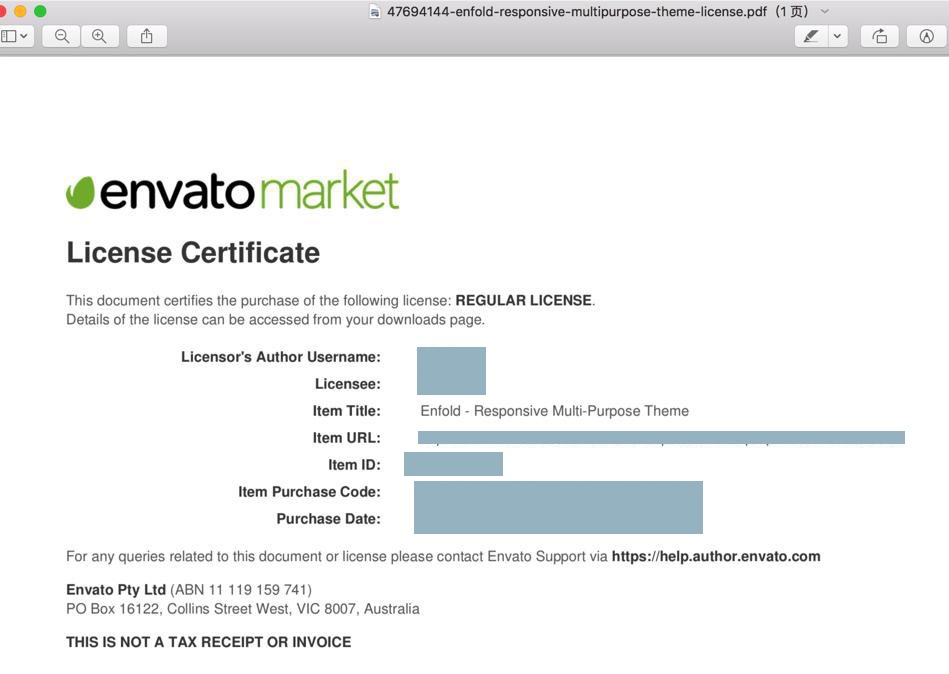The width and height of the screenshot is (949, 674).
Task: Click the Item Purchase Code label
Action: tap(309, 491)
